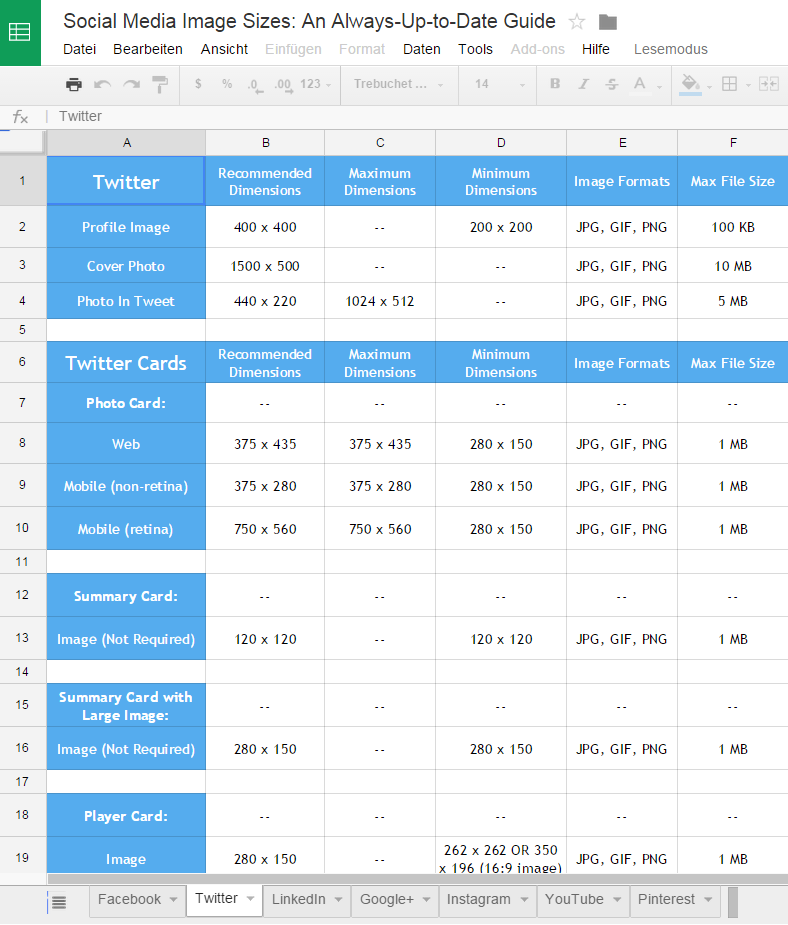
Task: Click the undo arrow icon
Action: click(x=102, y=84)
